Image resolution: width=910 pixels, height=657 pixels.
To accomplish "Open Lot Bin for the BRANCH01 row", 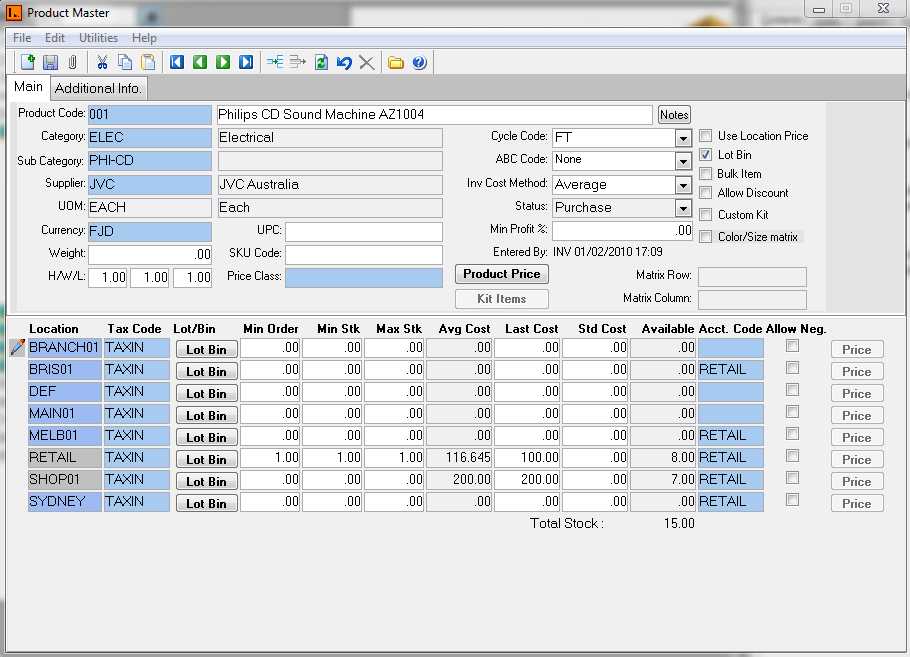I will click(x=206, y=349).
